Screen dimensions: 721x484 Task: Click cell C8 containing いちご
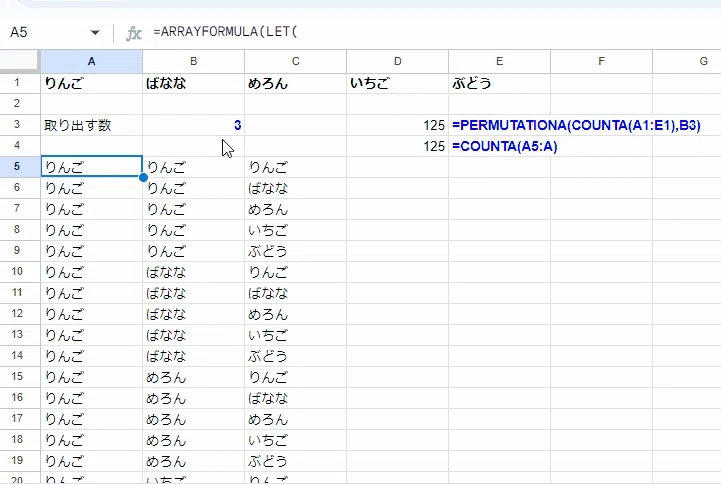296,230
